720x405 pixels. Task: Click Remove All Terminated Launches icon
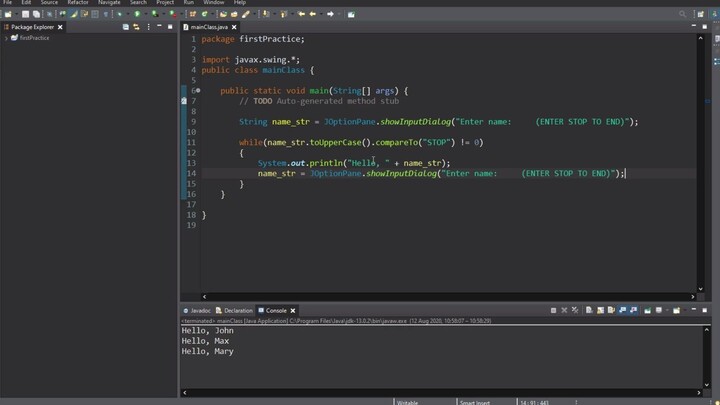coord(575,310)
